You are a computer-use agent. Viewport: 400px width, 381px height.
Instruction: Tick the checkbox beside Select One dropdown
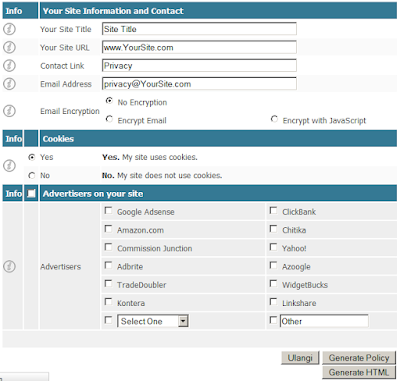108,320
